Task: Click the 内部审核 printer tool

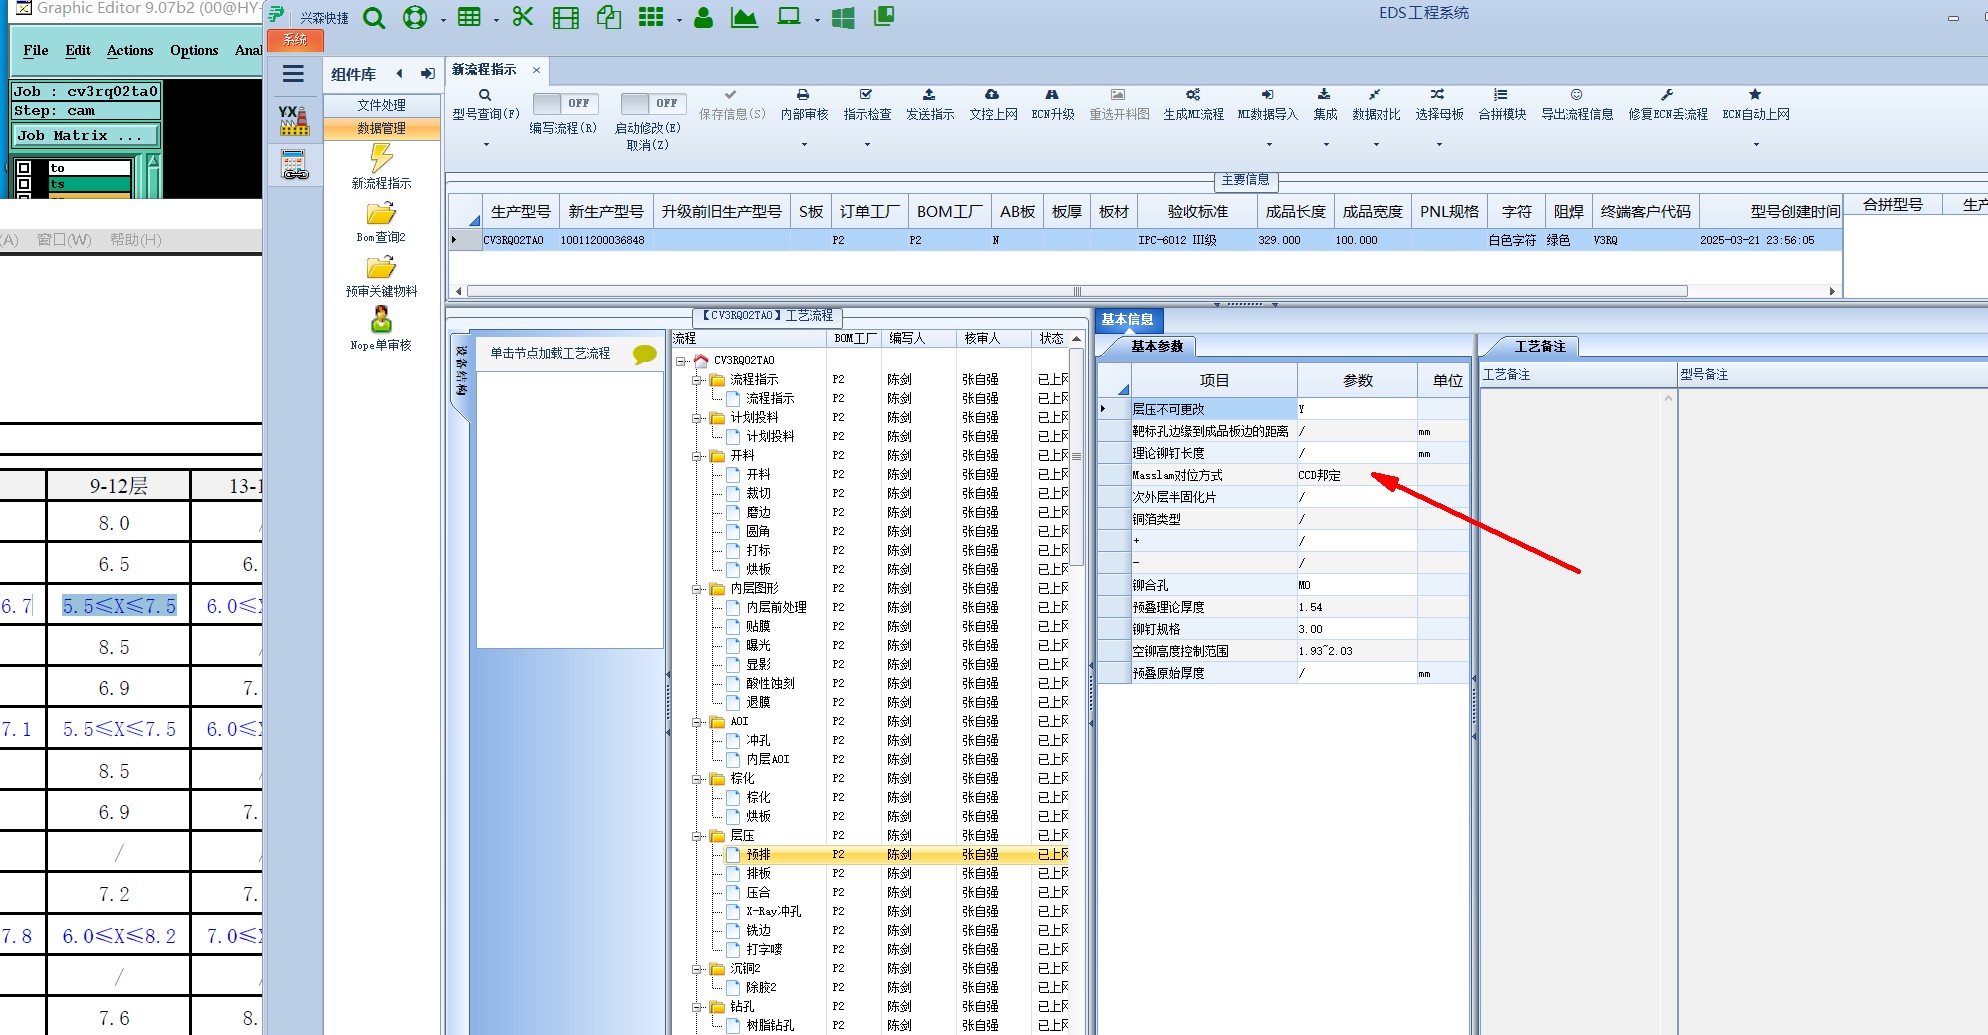Action: (x=804, y=104)
